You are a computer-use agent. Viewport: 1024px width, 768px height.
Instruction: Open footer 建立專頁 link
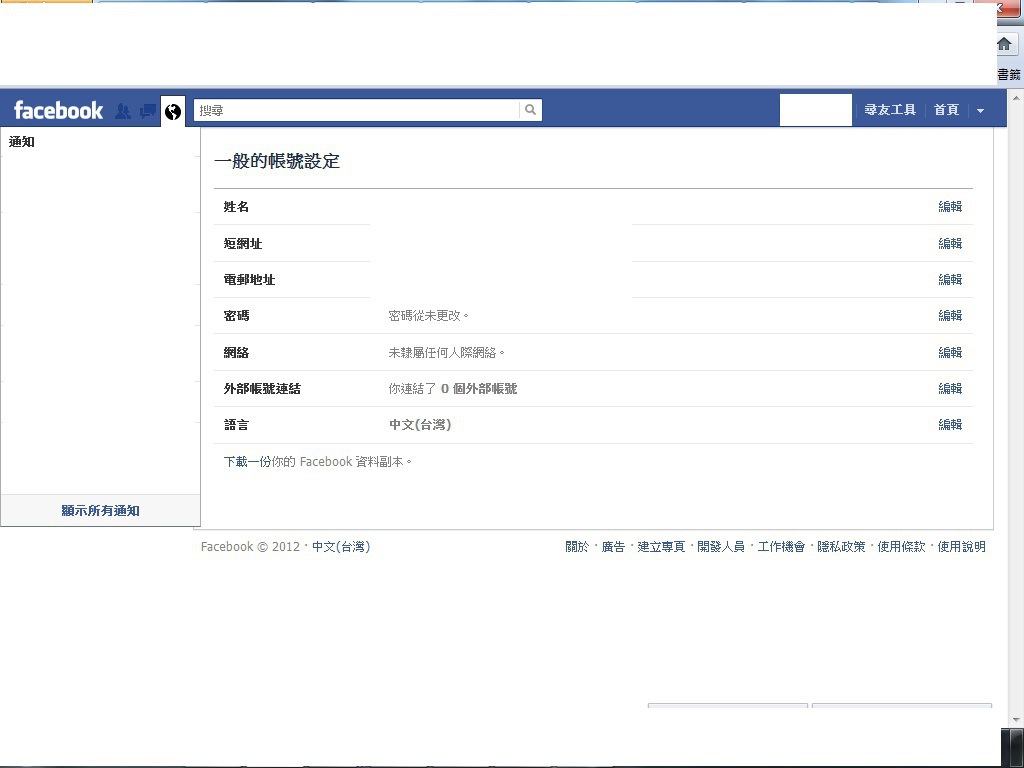click(x=661, y=547)
